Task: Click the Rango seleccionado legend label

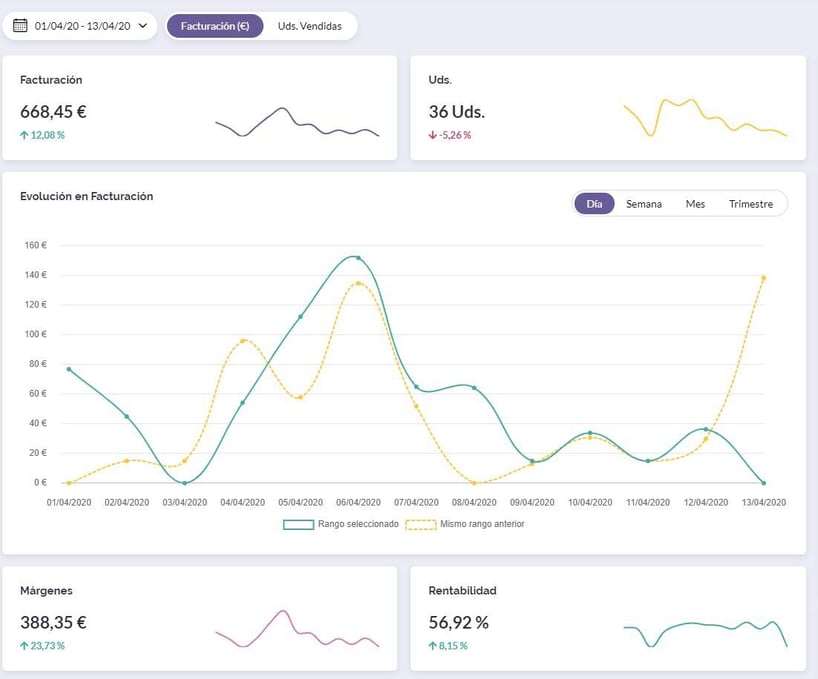Action: coord(358,524)
